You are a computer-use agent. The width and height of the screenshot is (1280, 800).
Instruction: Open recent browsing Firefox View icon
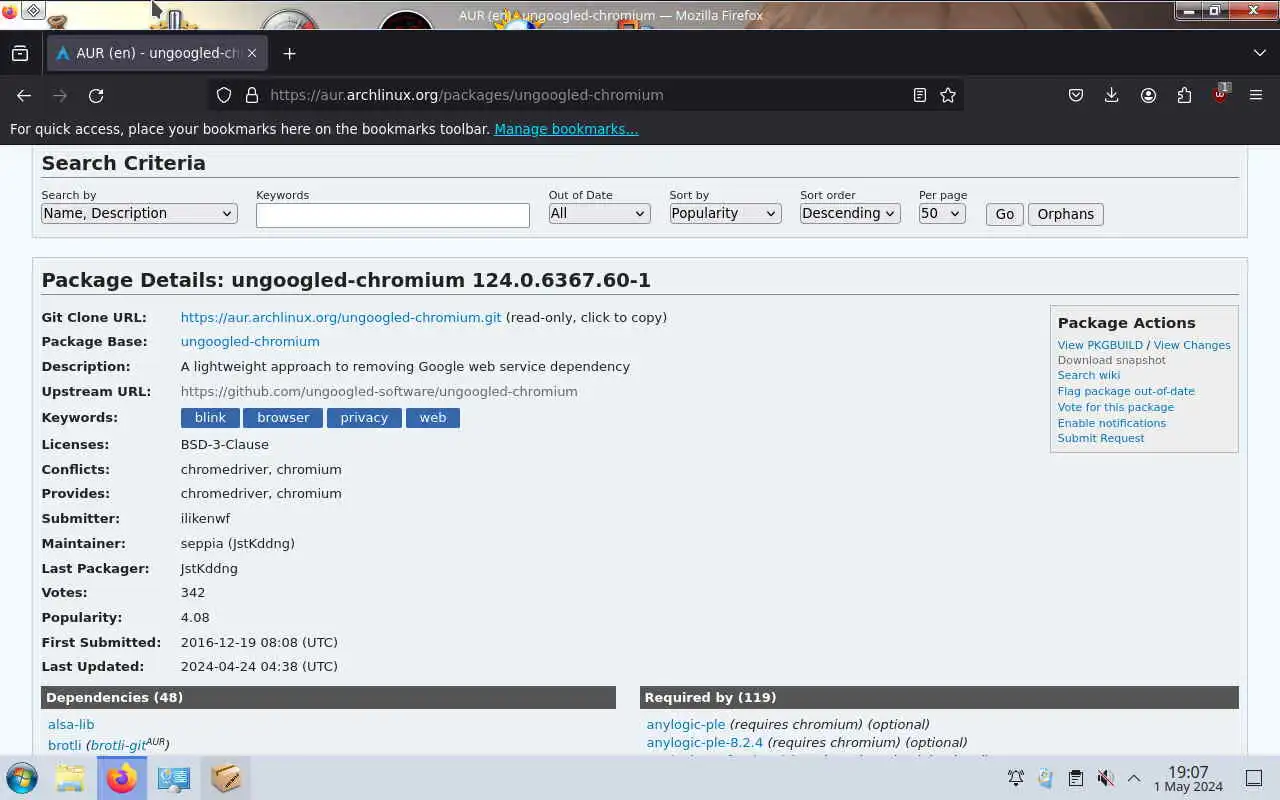(x=20, y=53)
